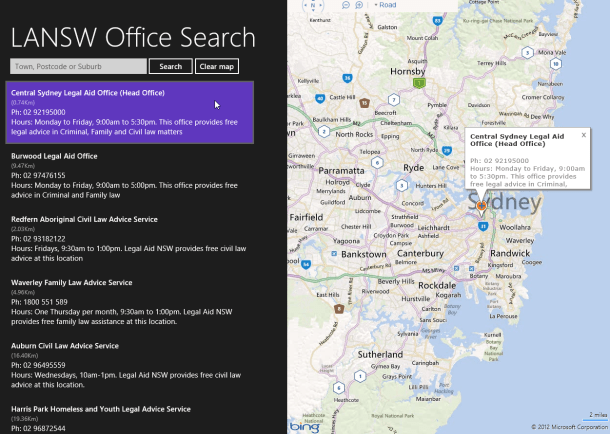Zoom in on the map
The width and height of the screenshot is (610, 434).
pos(359,5)
